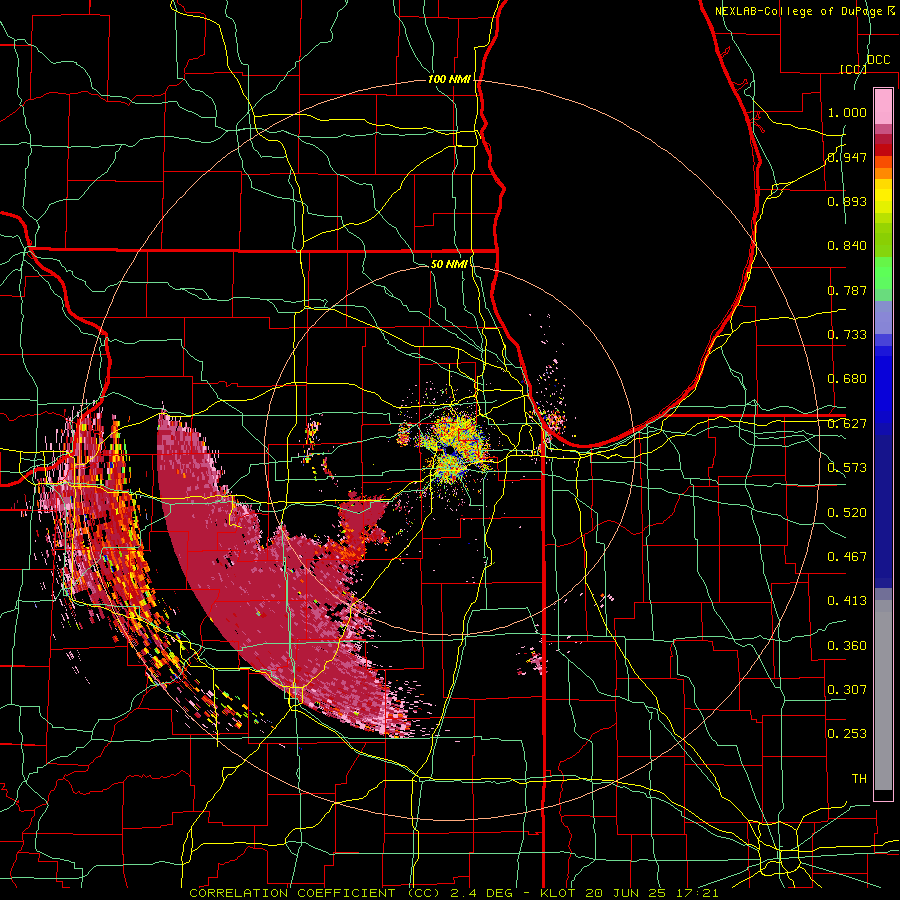Screen dimensions: 900x900
Task: Click the 0.520 color scale value
Action: pos(847,513)
